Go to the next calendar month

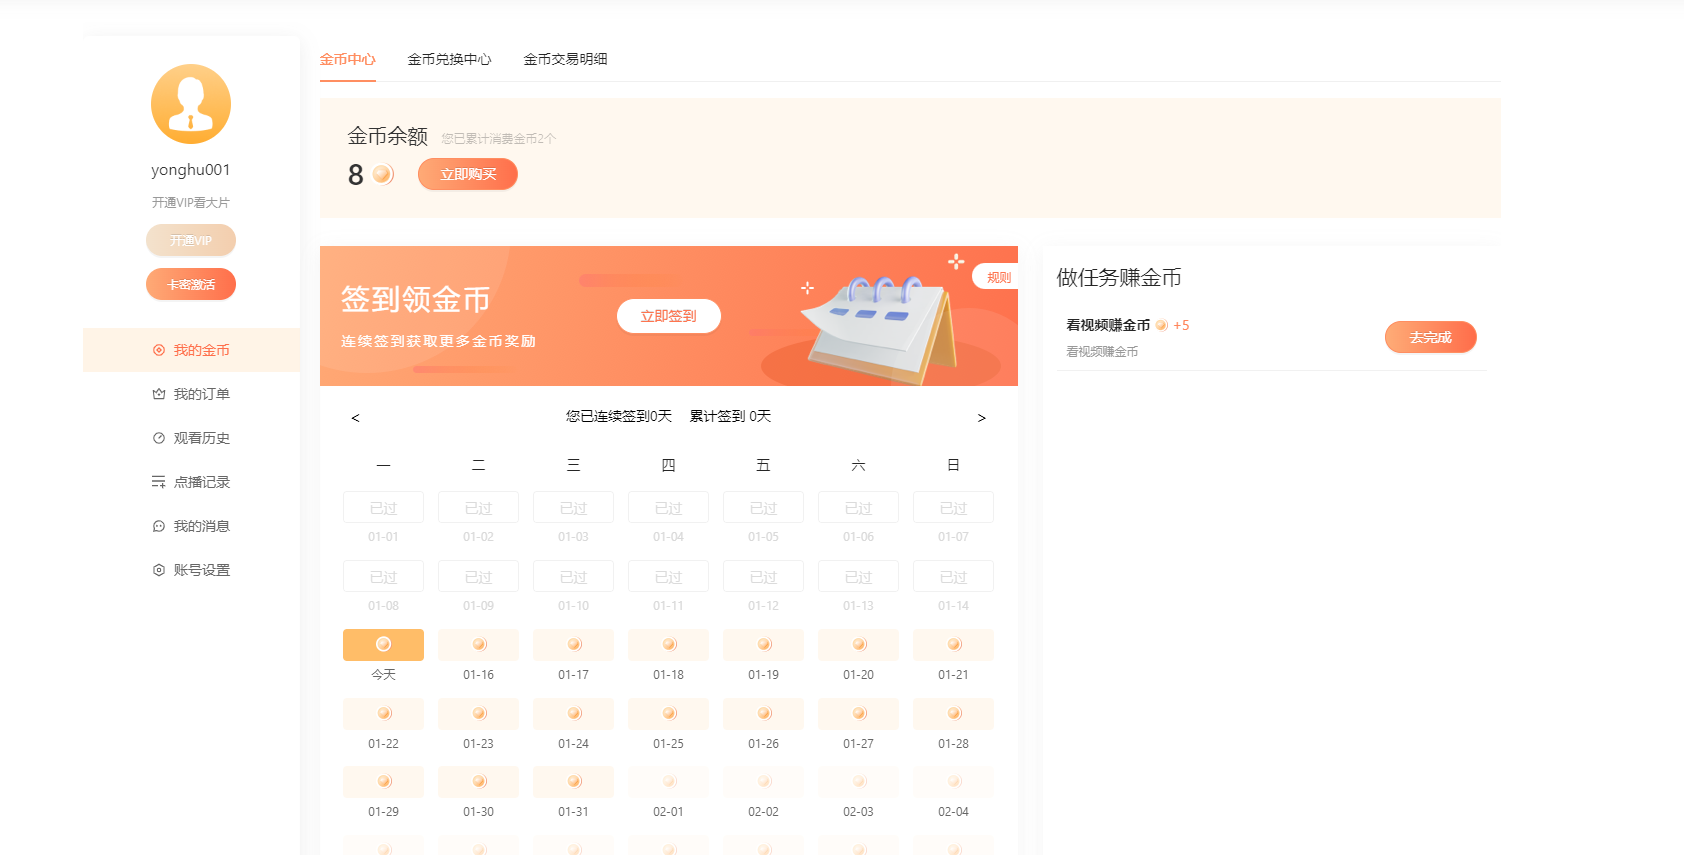pyautogui.click(x=982, y=418)
